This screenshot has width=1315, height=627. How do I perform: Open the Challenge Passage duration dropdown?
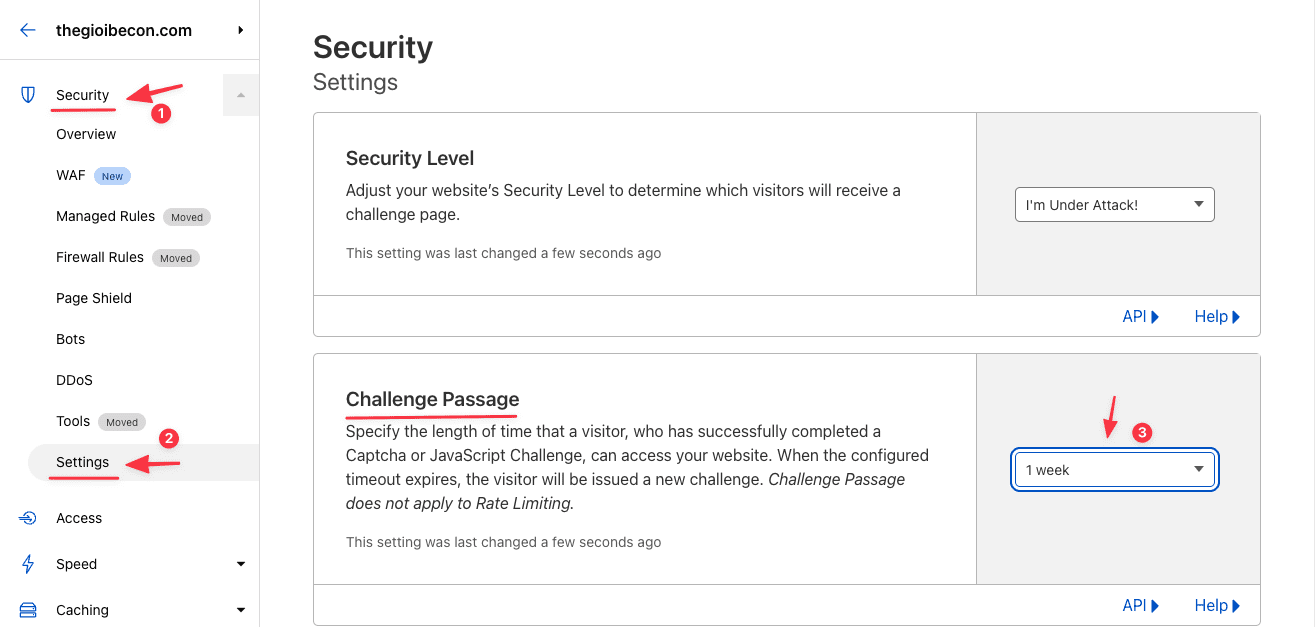tap(1114, 469)
